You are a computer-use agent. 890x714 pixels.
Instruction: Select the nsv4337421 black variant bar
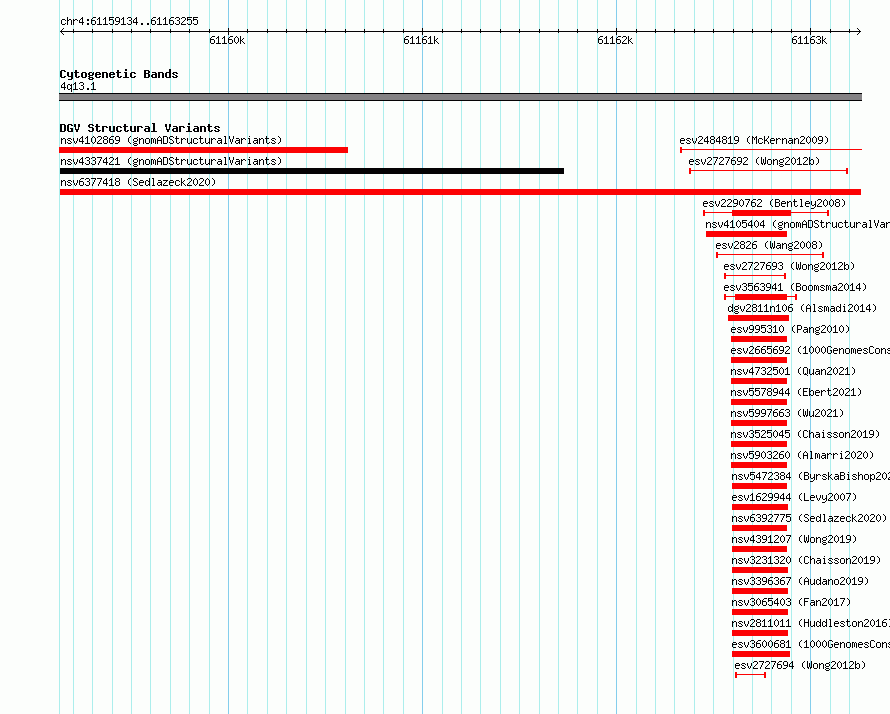pos(312,171)
